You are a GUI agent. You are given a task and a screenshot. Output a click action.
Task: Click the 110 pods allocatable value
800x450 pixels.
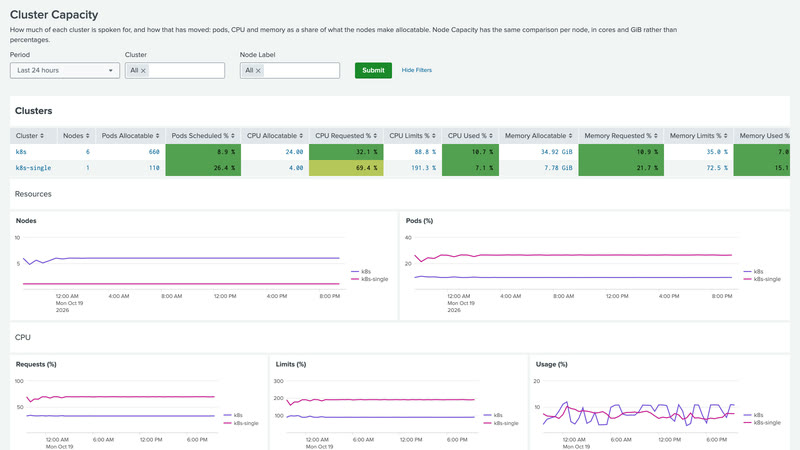coord(154,168)
